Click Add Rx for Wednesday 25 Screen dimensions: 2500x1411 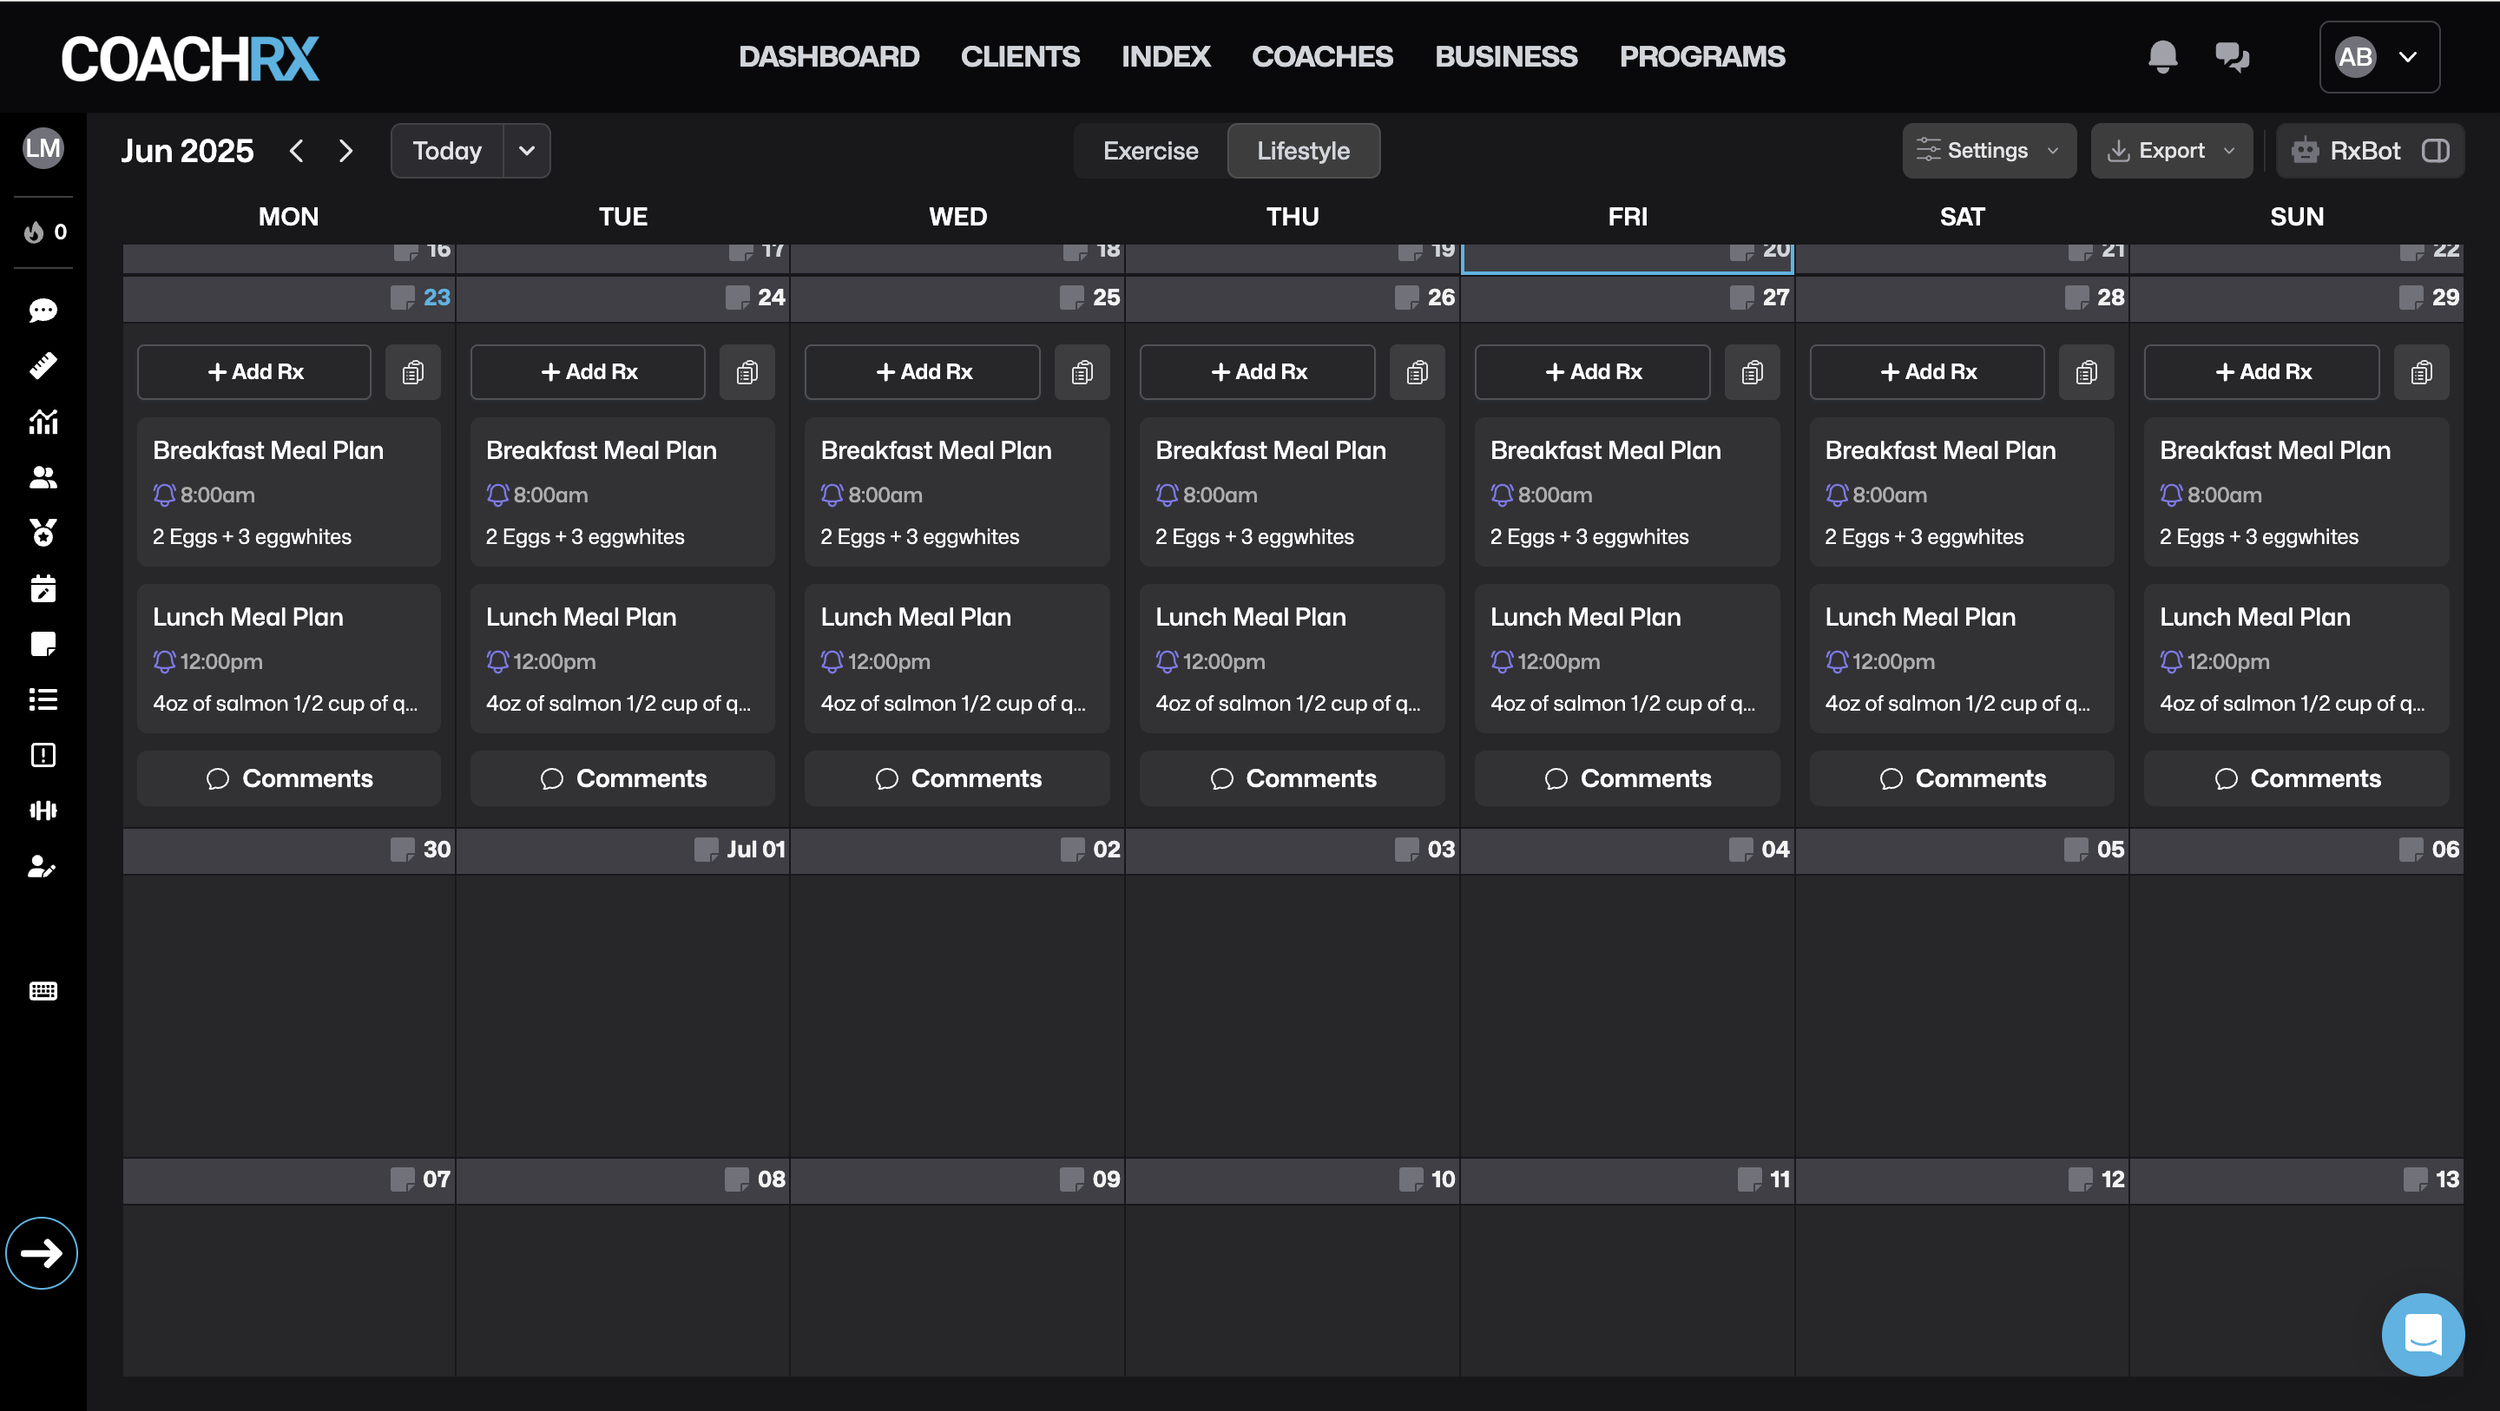[x=923, y=372]
